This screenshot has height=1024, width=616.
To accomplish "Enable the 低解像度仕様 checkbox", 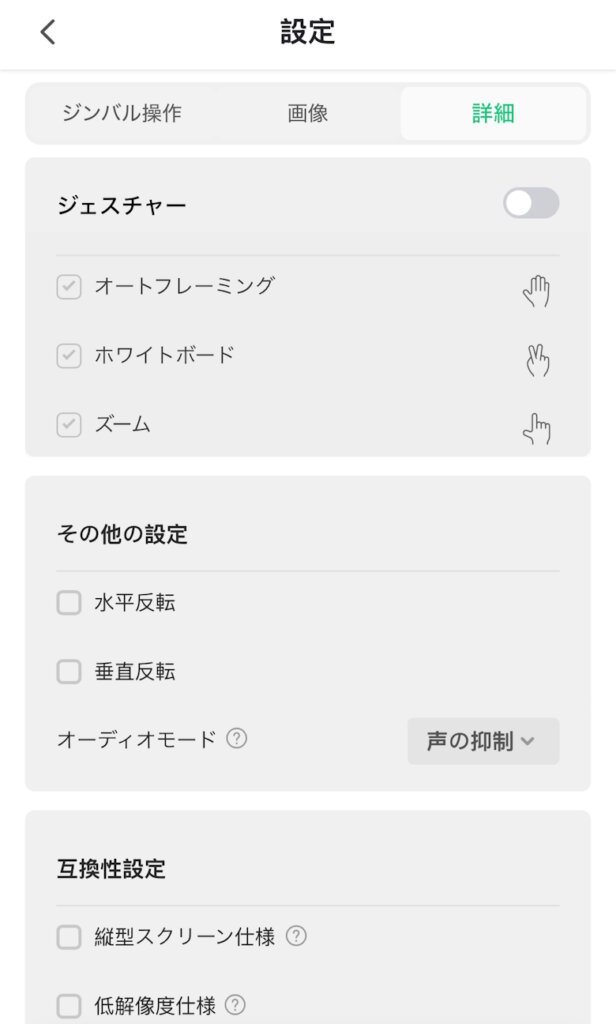I will click(68, 1005).
